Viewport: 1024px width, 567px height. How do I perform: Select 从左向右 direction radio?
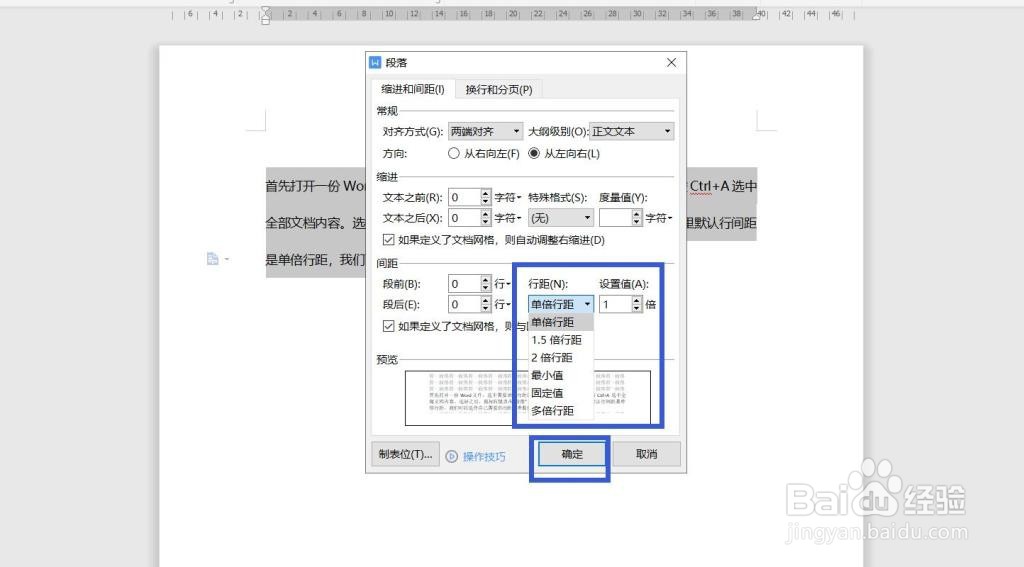point(534,154)
